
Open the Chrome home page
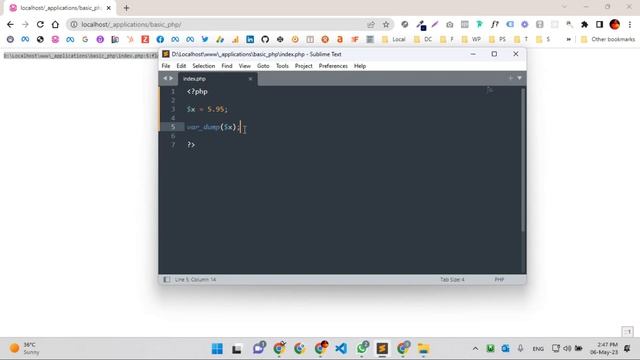click(x=55, y=24)
